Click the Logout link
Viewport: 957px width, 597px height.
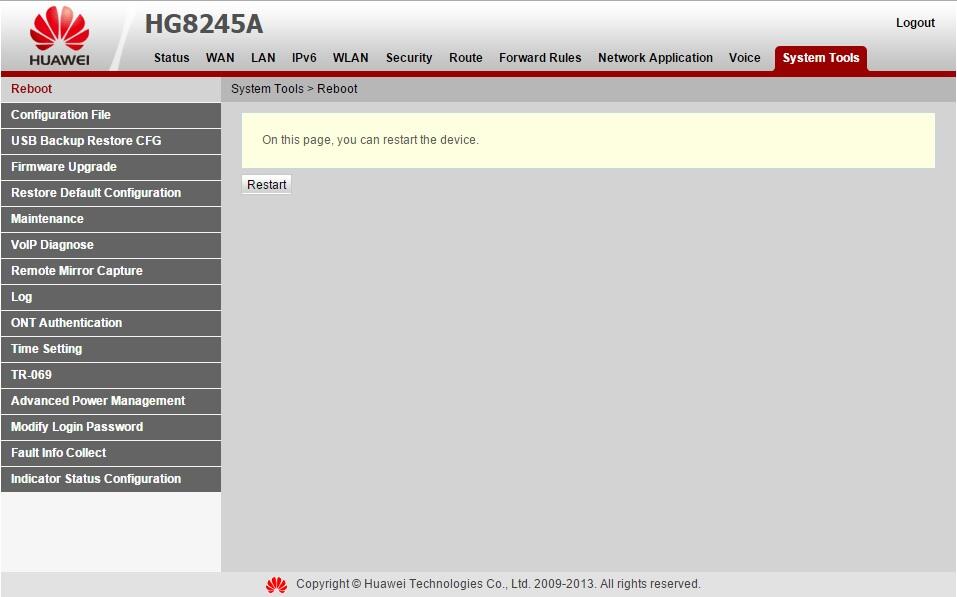tap(915, 23)
